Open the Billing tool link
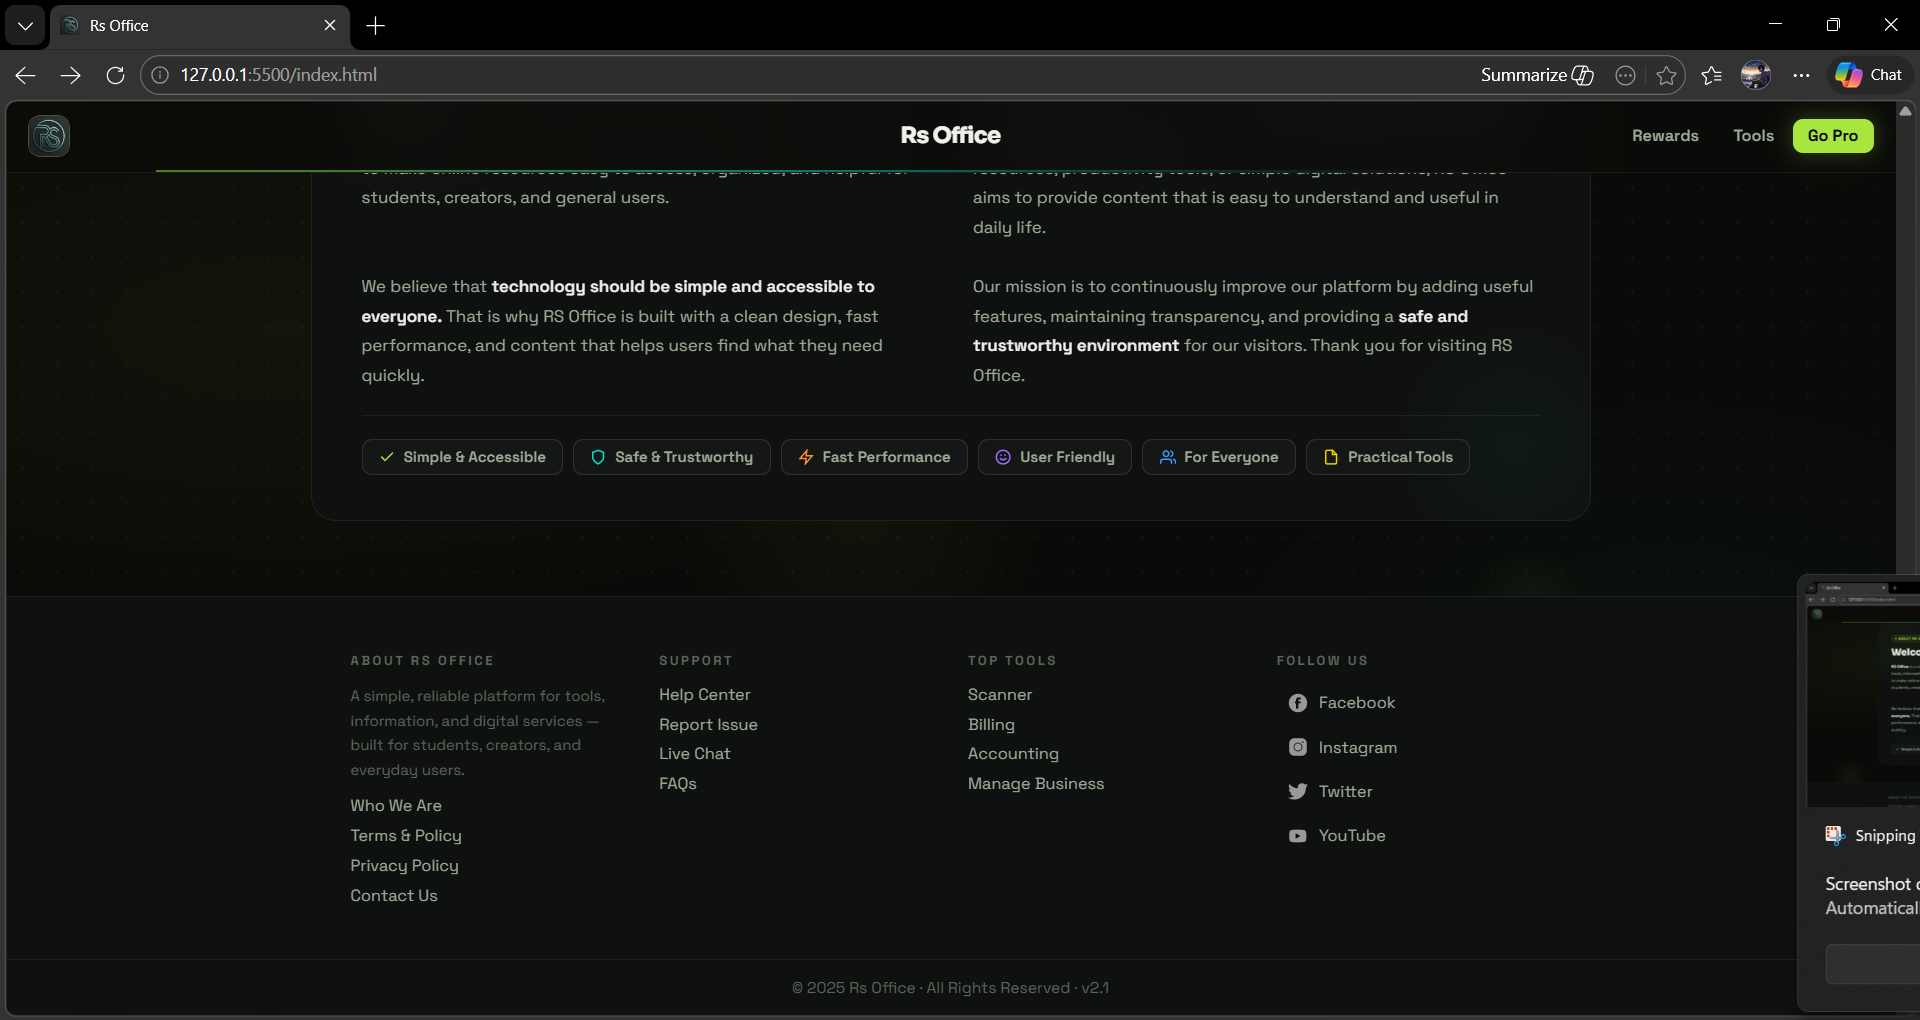The height and width of the screenshot is (1020, 1920). click(x=991, y=725)
